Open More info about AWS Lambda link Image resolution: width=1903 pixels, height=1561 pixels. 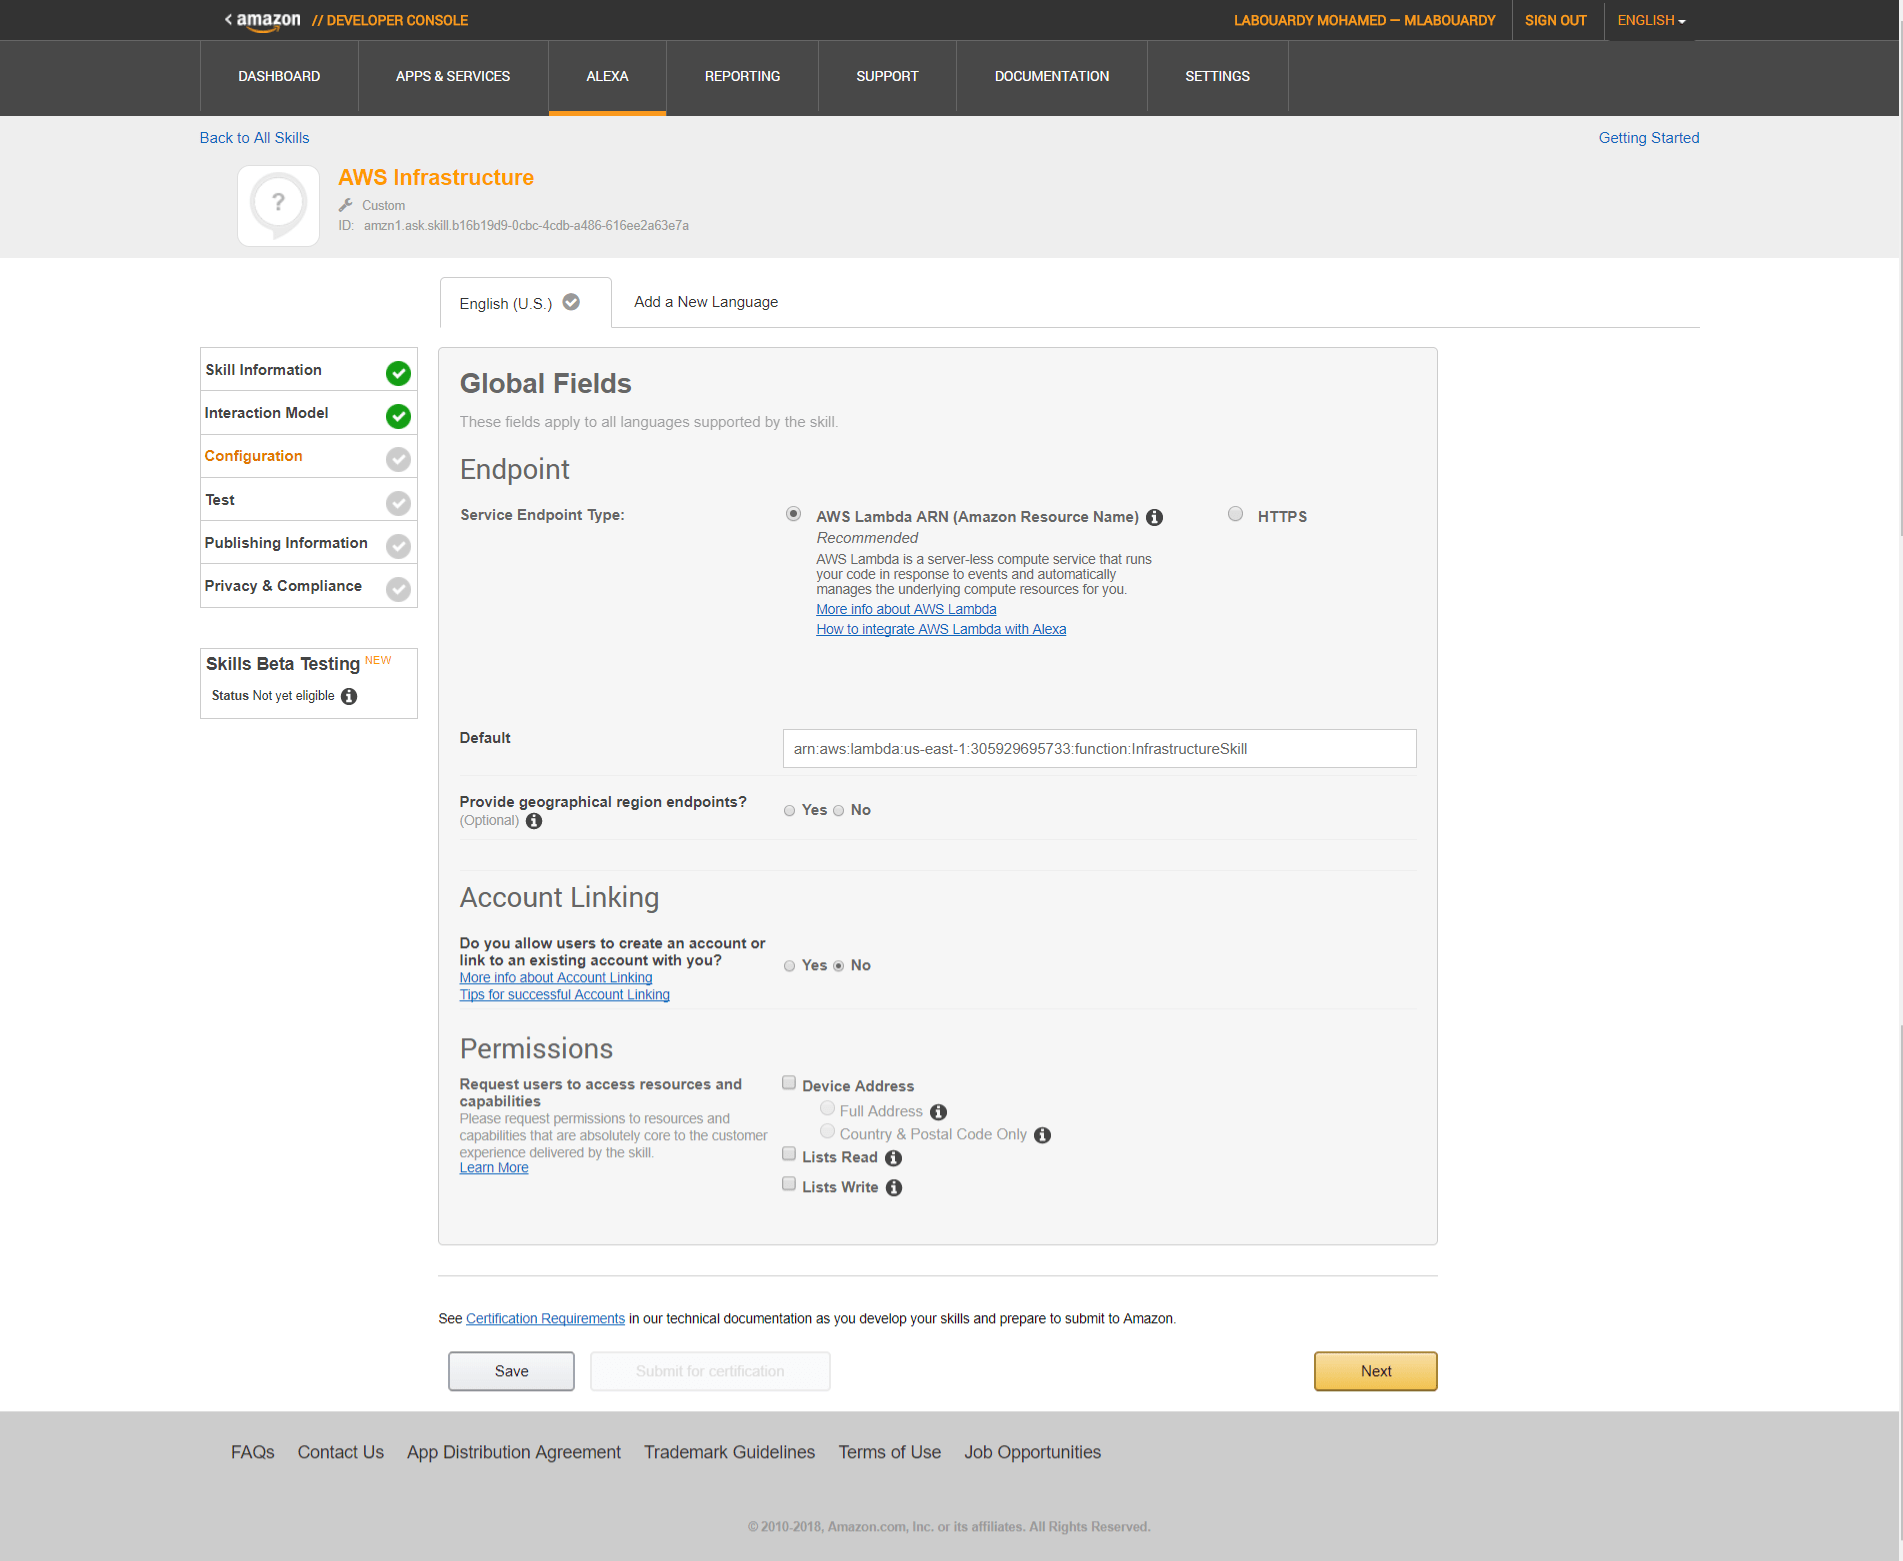point(906,609)
